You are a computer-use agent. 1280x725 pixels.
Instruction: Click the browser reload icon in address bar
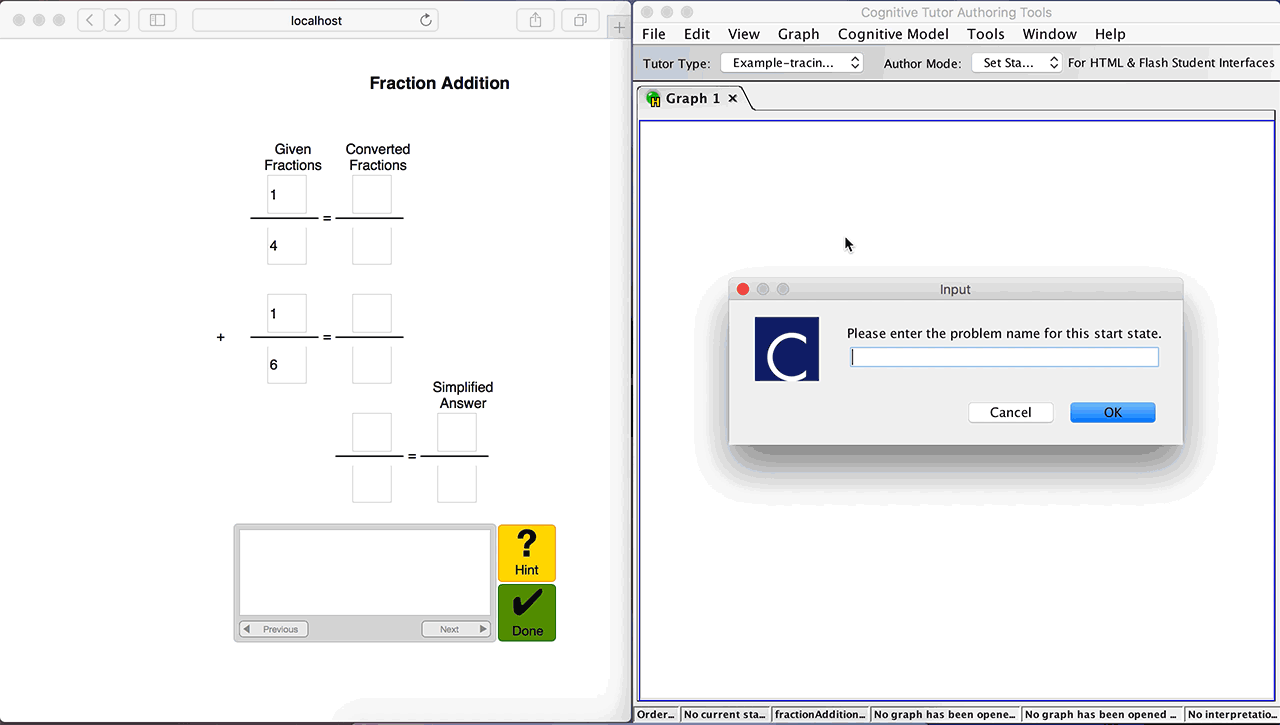424,19
